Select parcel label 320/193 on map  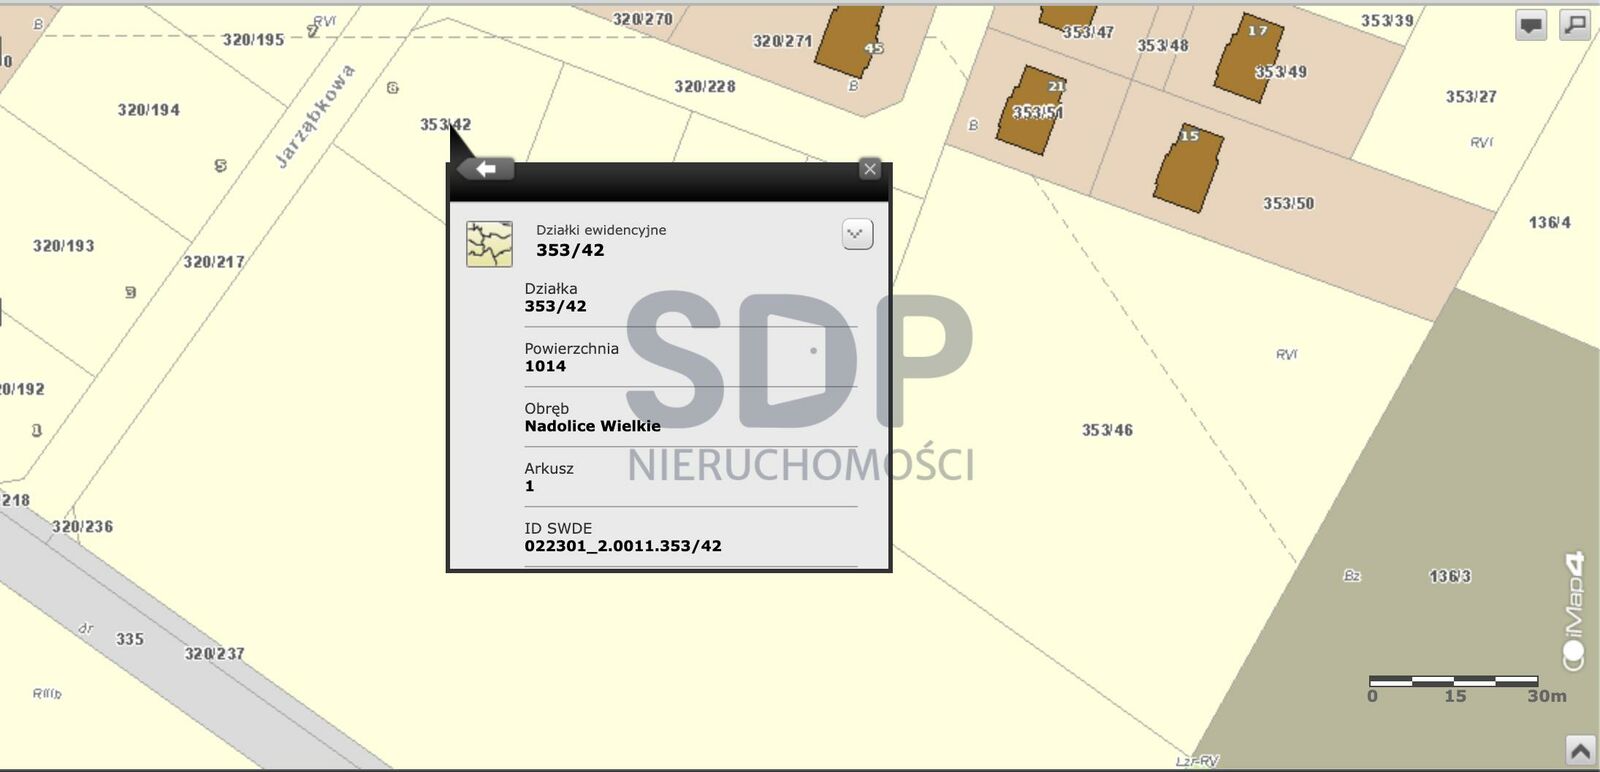pyautogui.click(x=64, y=246)
